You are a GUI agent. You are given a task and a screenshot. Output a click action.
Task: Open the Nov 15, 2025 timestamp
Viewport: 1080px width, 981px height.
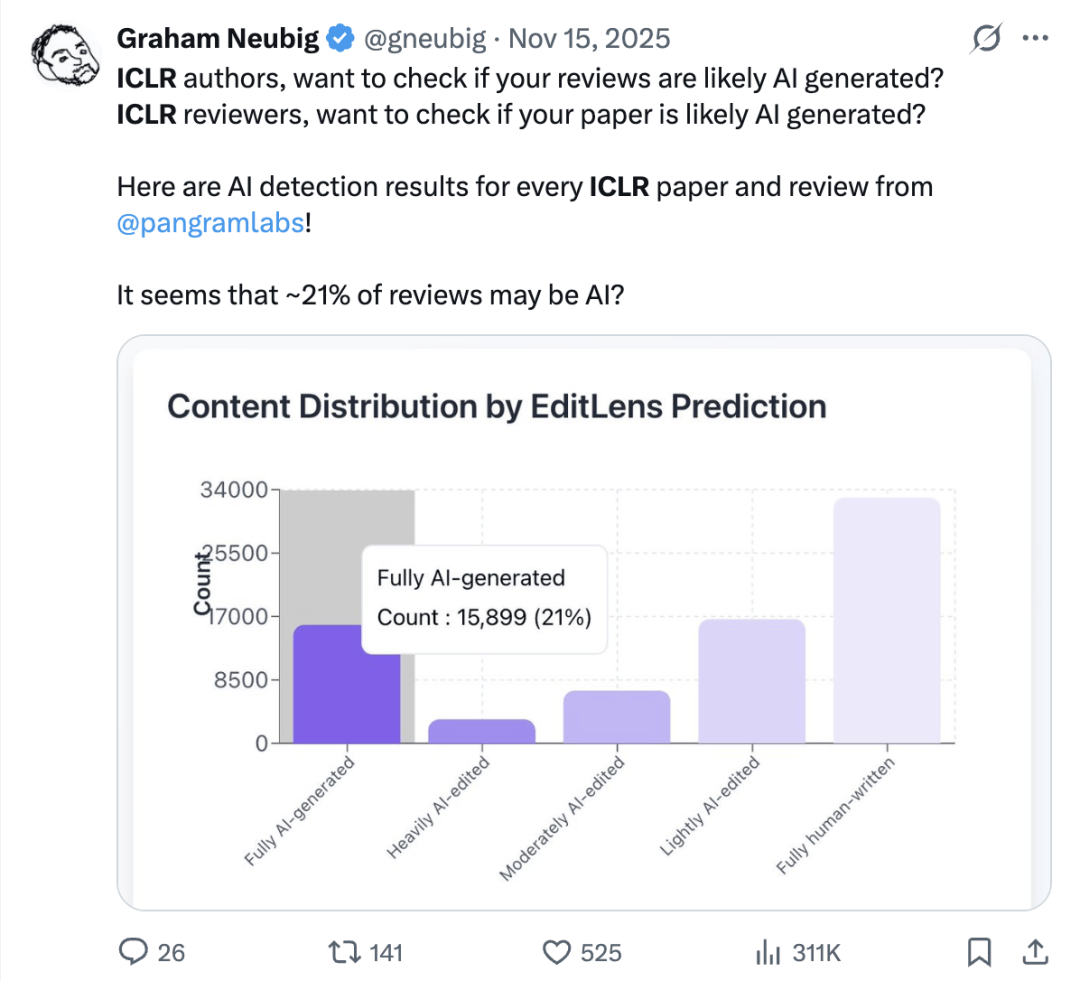(x=589, y=39)
